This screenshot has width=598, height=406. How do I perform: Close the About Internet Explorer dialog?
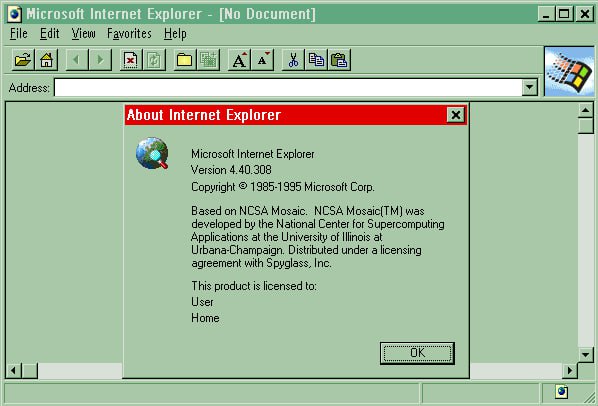pyautogui.click(x=455, y=115)
